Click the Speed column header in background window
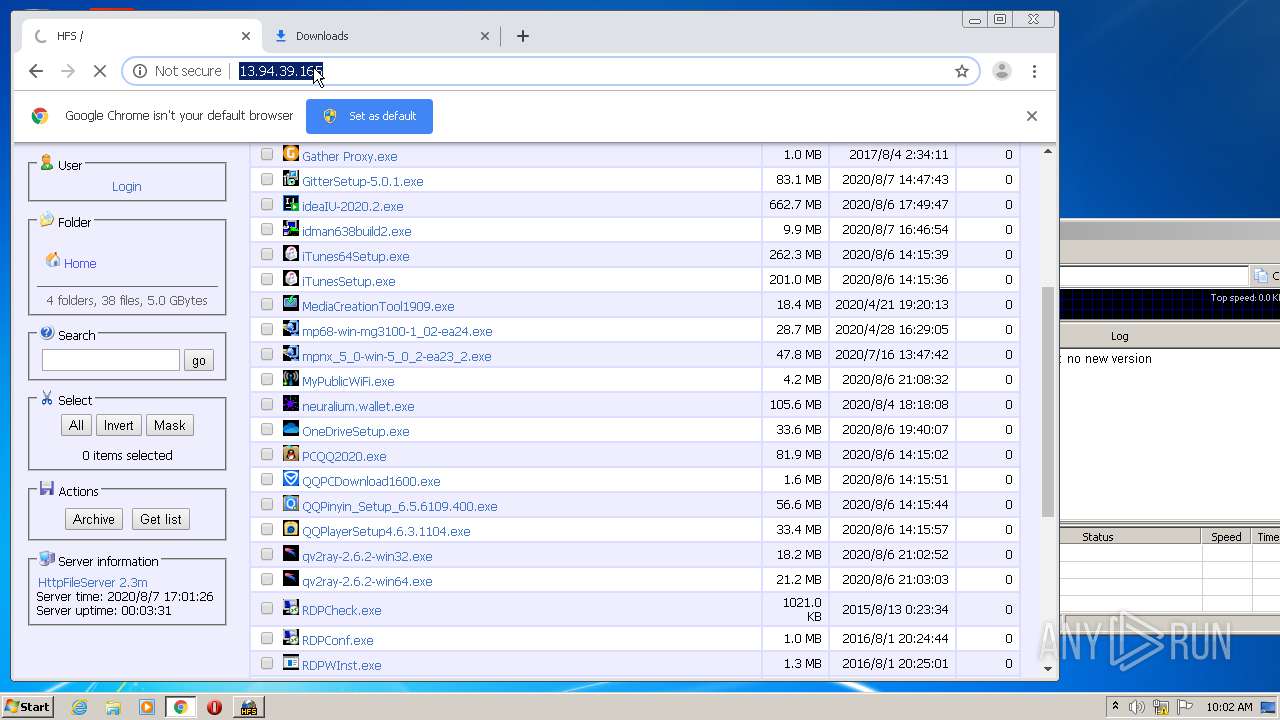Image resolution: width=1280 pixels, height=720 pixels. pos(1226,537)
